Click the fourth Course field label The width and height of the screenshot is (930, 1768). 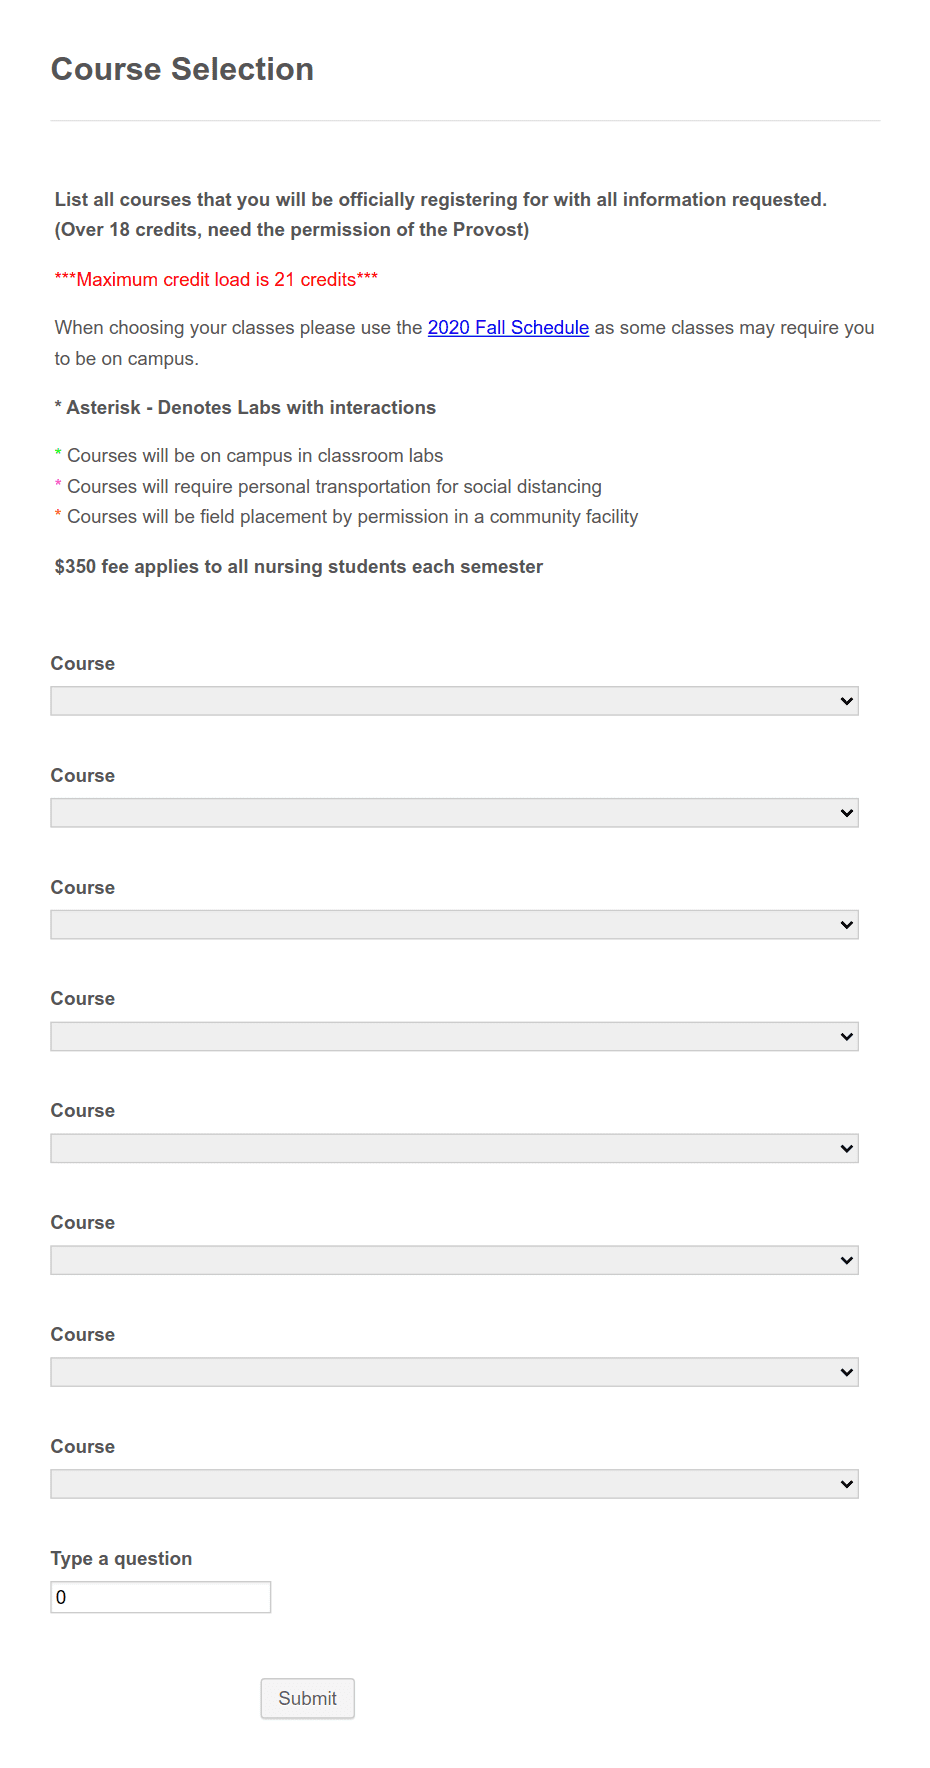tap(83, 999)
